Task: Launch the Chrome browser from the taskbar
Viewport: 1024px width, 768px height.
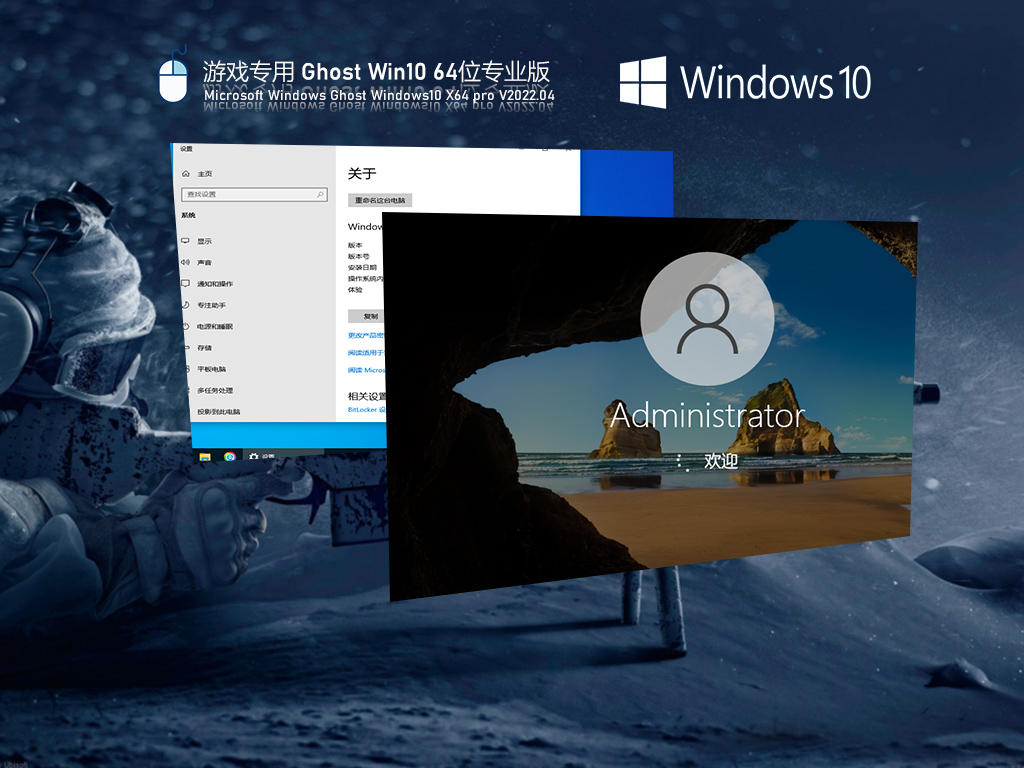Action: click(231, 458)
